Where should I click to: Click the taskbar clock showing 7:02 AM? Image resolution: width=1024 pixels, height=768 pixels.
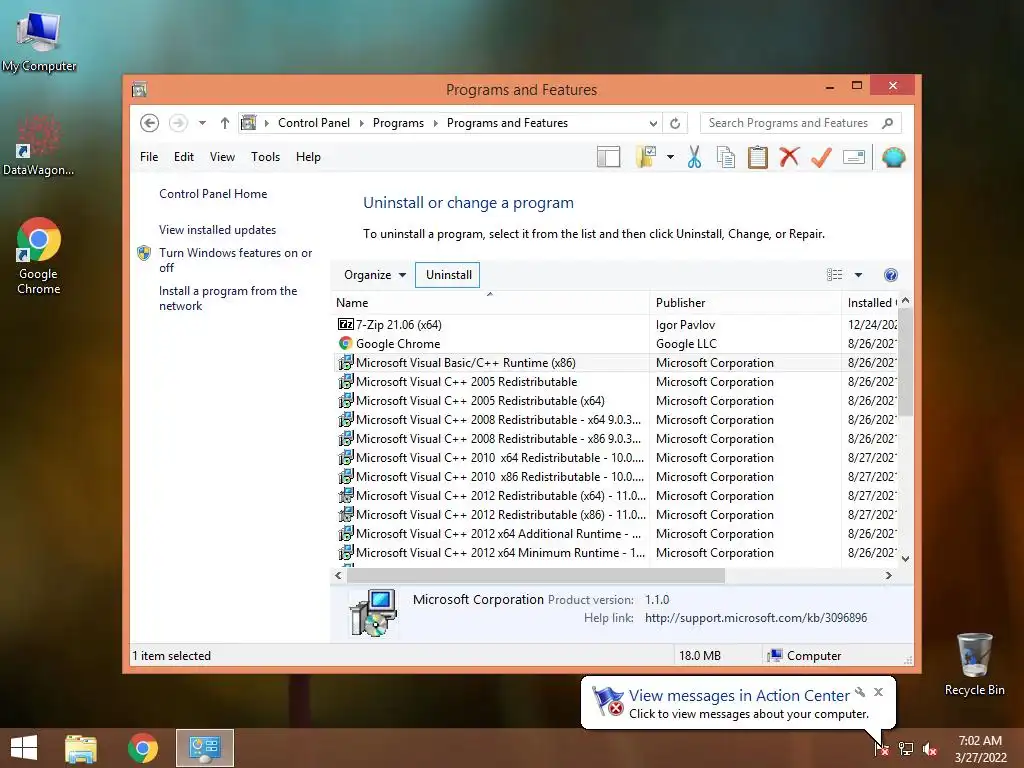980,749
